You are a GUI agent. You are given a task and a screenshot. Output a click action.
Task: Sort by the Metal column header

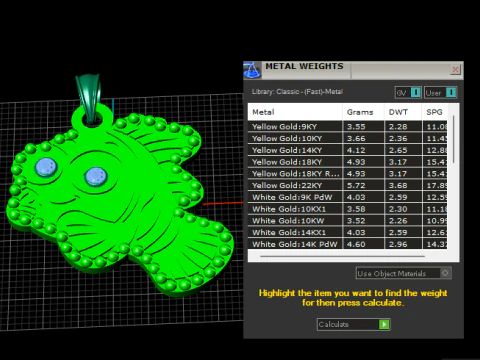[295, 112]
